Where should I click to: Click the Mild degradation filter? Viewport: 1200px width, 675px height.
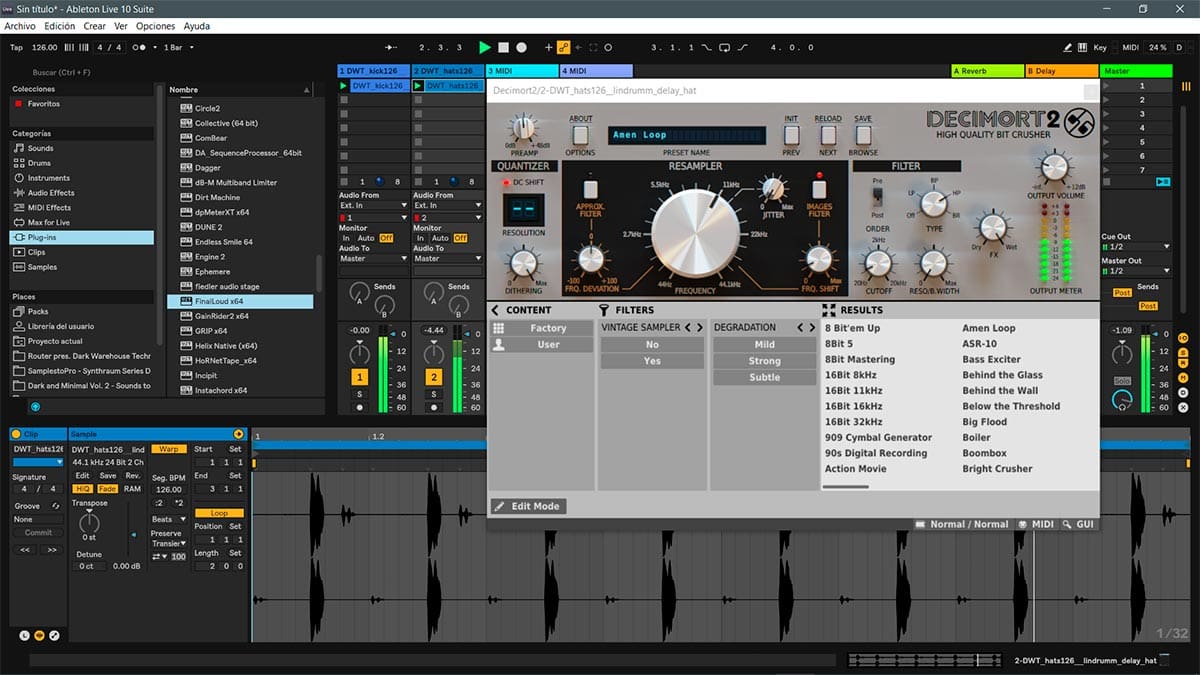point(765,344)
